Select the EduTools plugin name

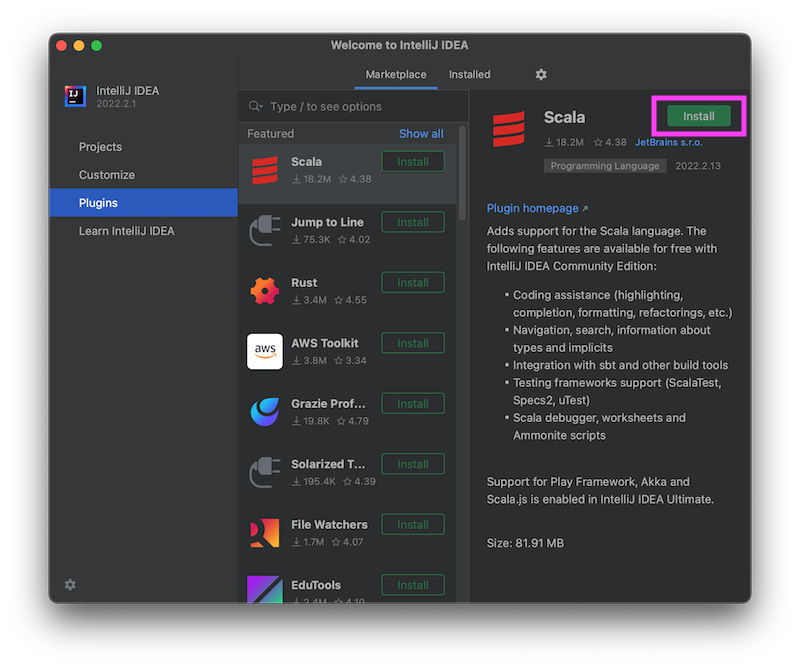(316, 585)
